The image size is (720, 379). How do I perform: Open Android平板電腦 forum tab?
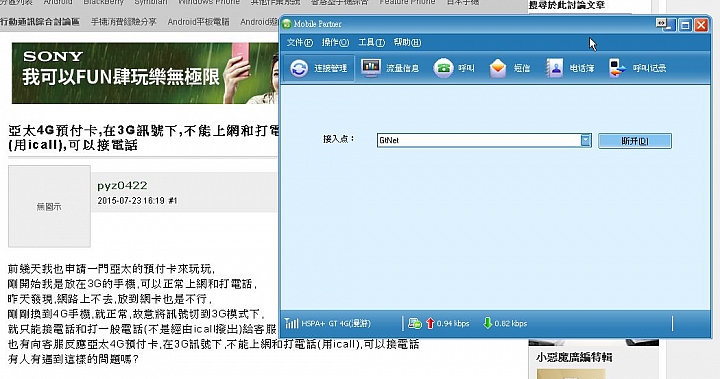click(x=198, y=22)
